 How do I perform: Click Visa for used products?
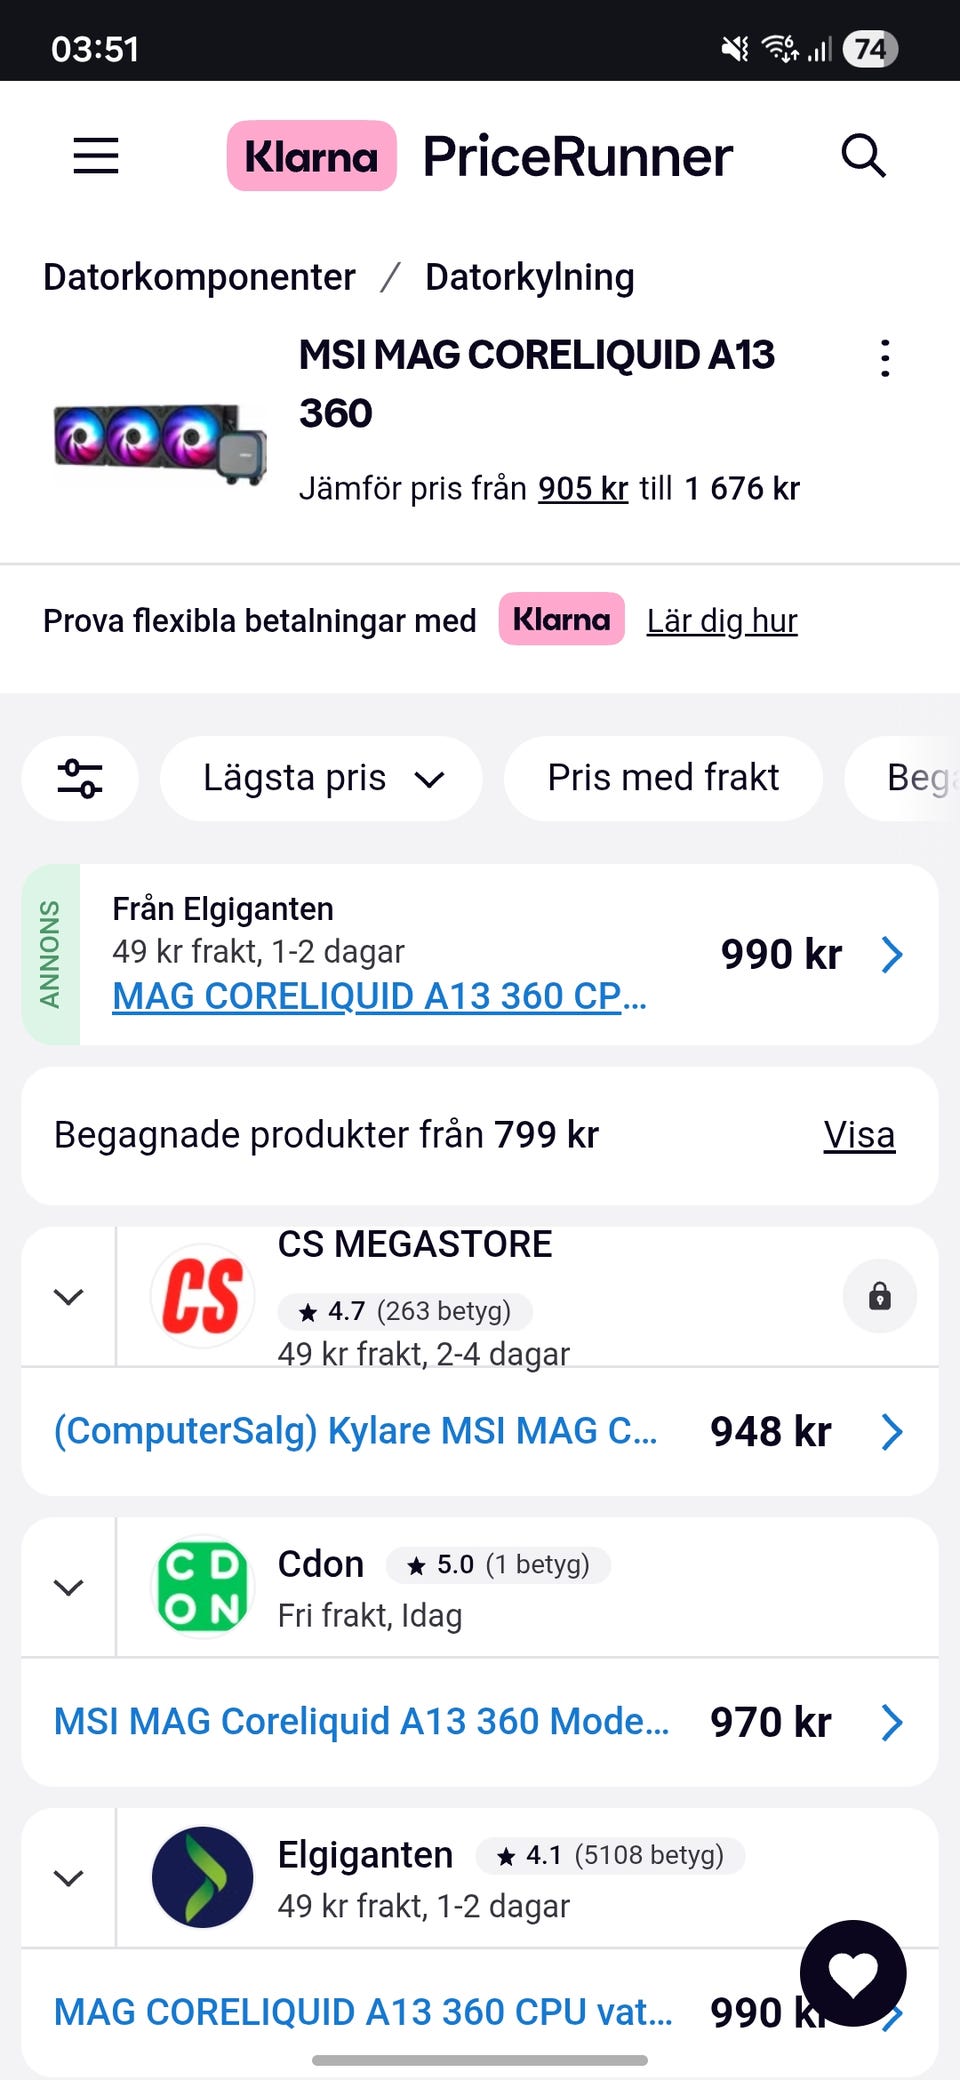pos(858,1135)
